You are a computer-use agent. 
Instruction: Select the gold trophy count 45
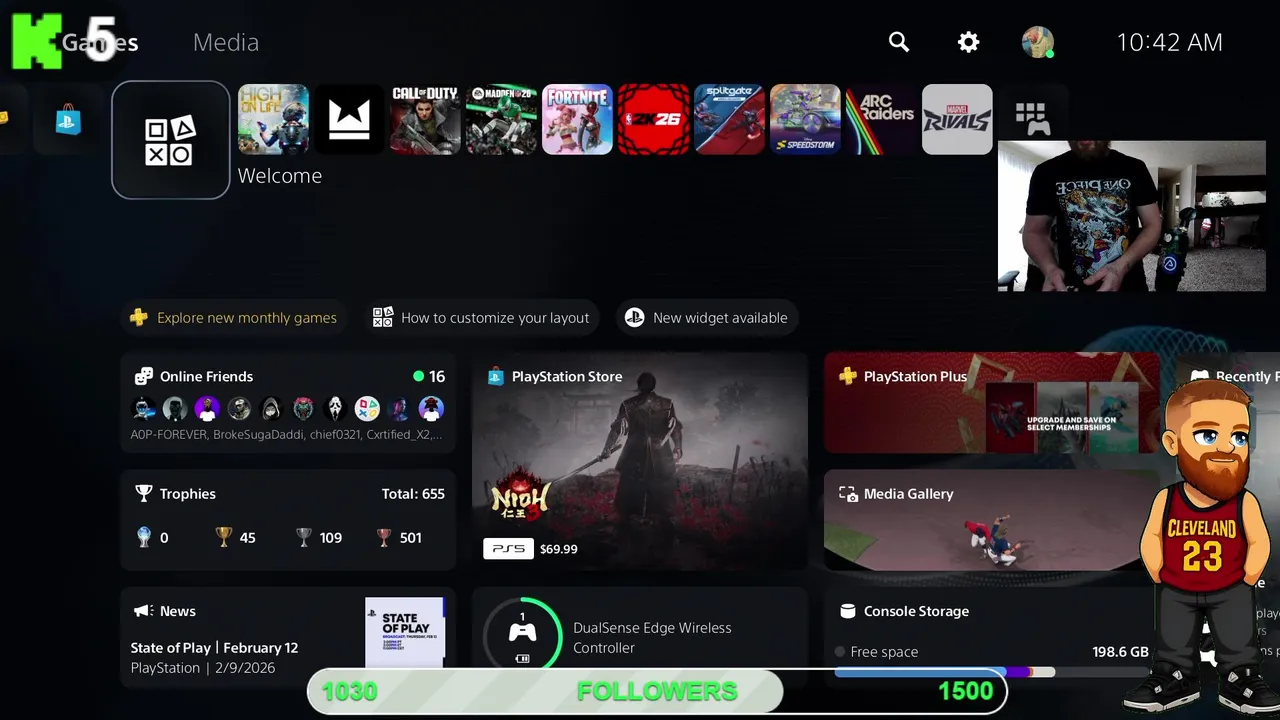coord(236,538)
